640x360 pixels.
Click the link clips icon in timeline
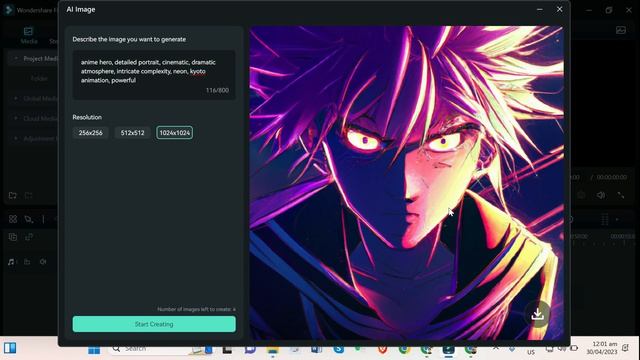[x=29, y=237]
